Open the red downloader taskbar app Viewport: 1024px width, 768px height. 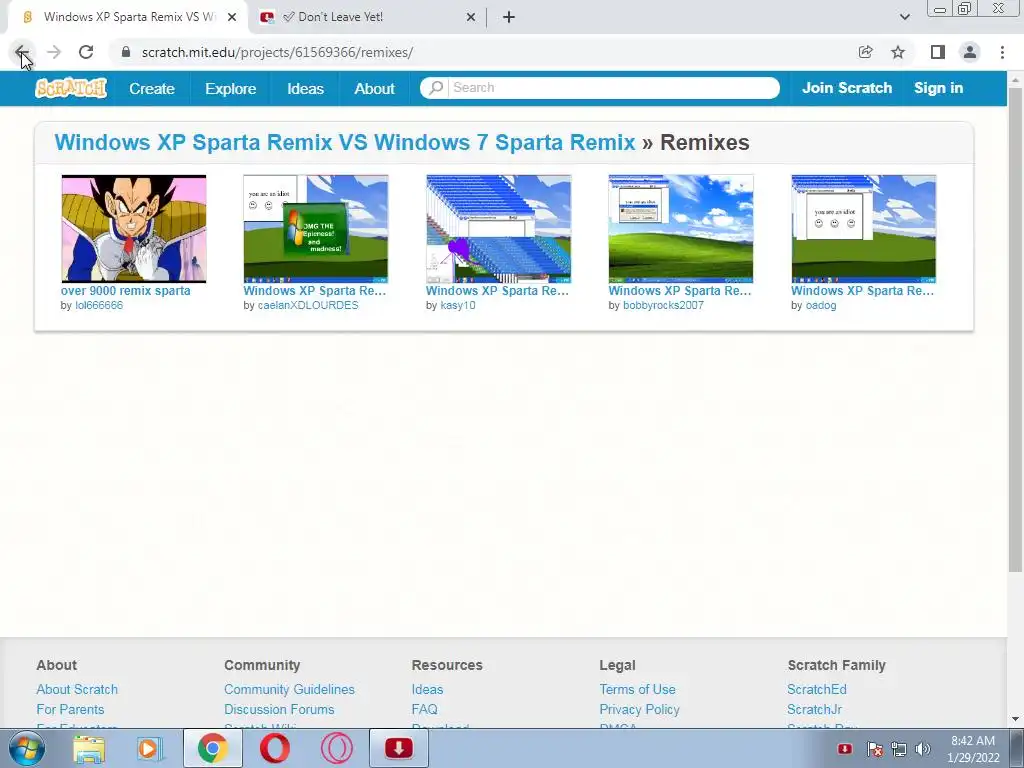(399, 748)
